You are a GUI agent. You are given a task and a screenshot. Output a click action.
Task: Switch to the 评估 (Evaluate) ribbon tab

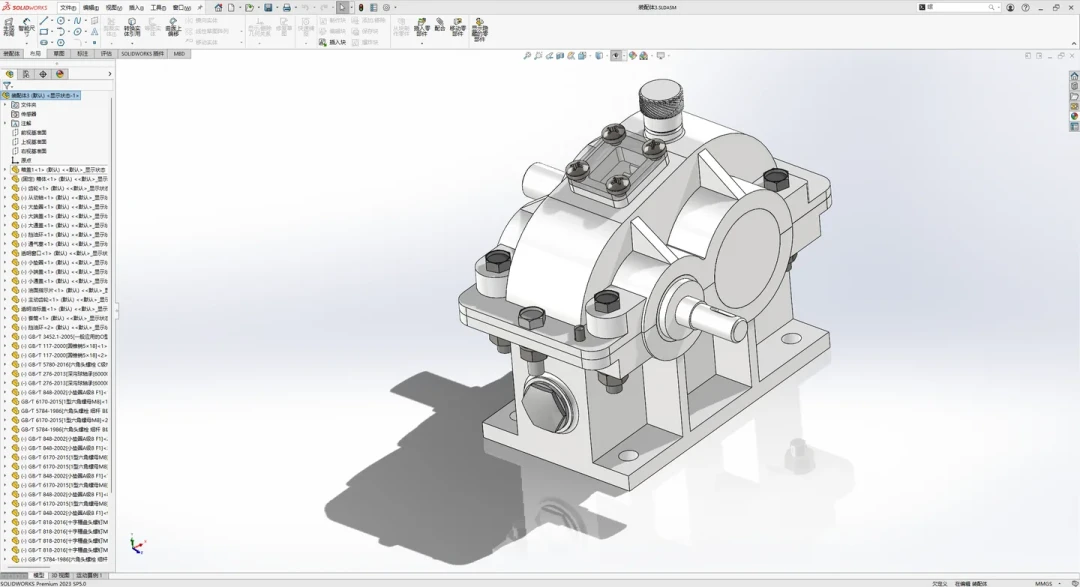(106, 54)
